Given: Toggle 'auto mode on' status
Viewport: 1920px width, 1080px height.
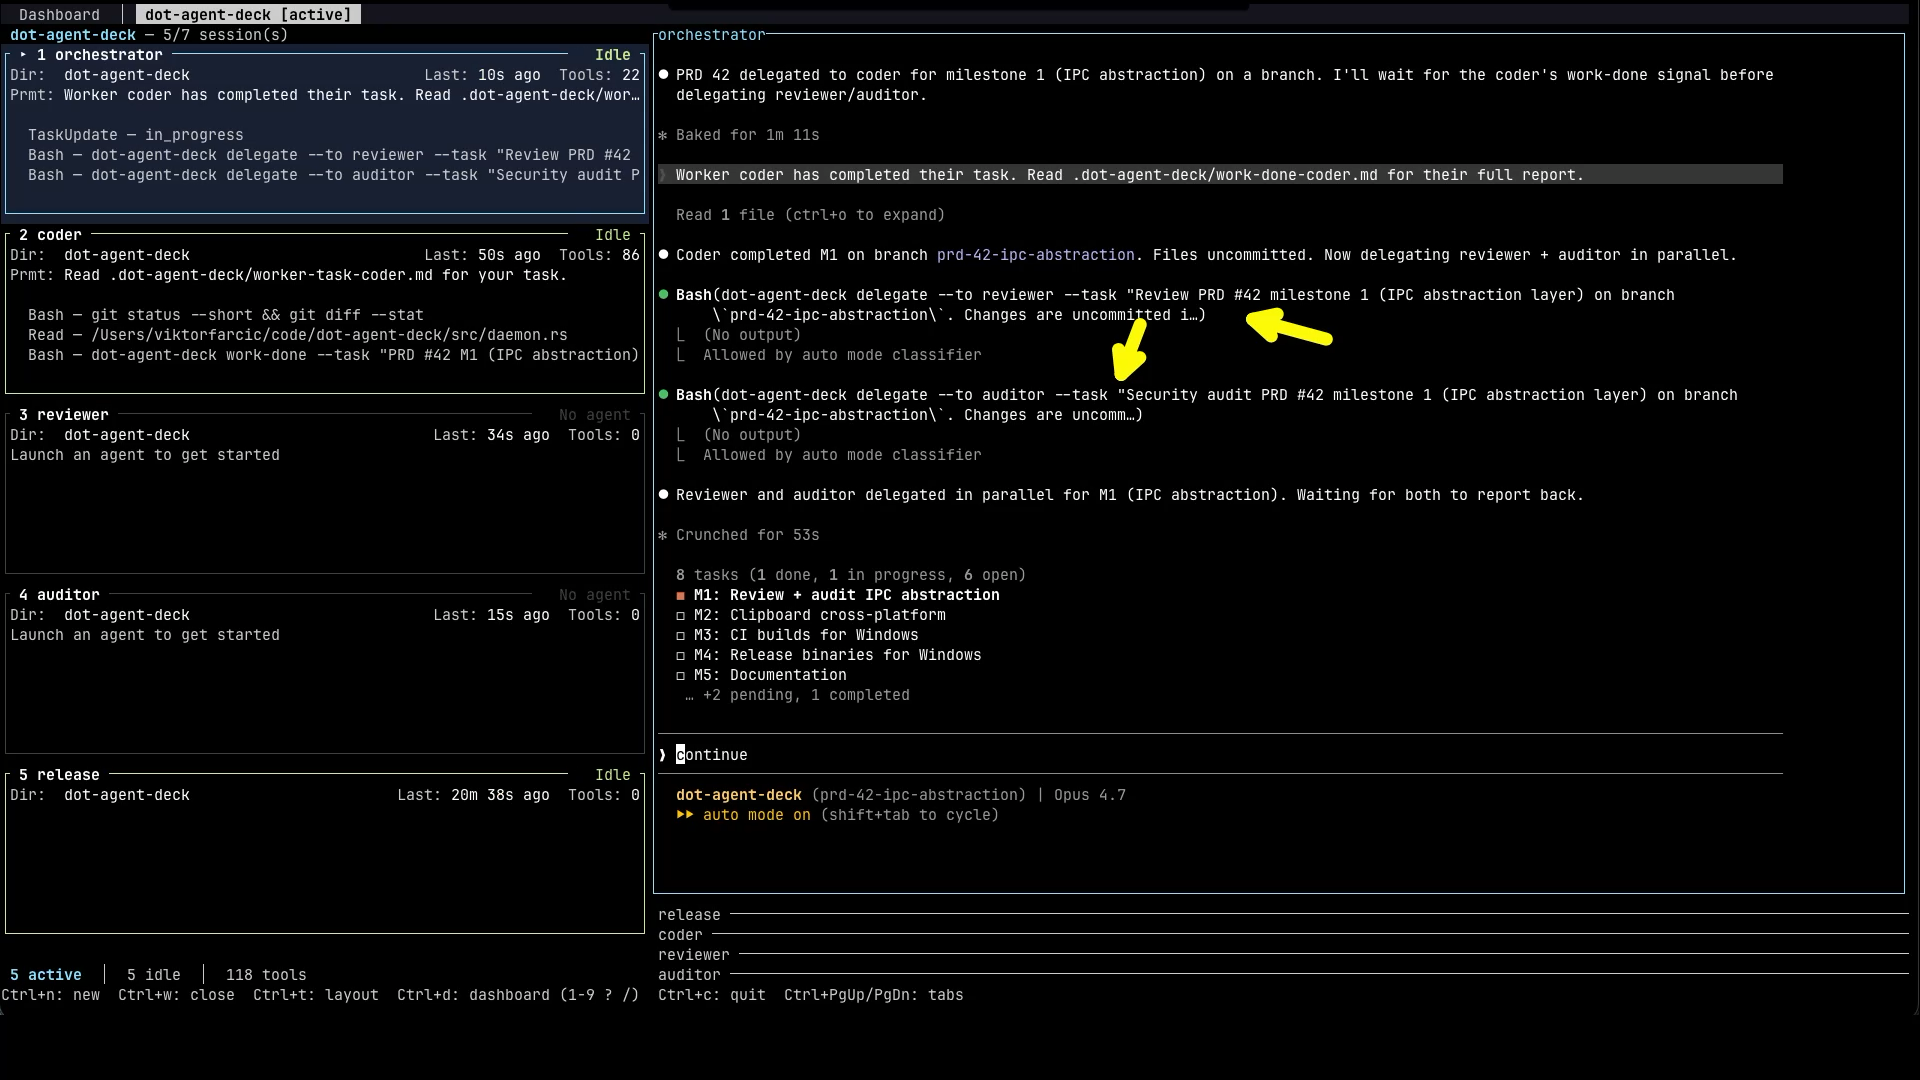Looking at the screenshot, I should [757, 815].
